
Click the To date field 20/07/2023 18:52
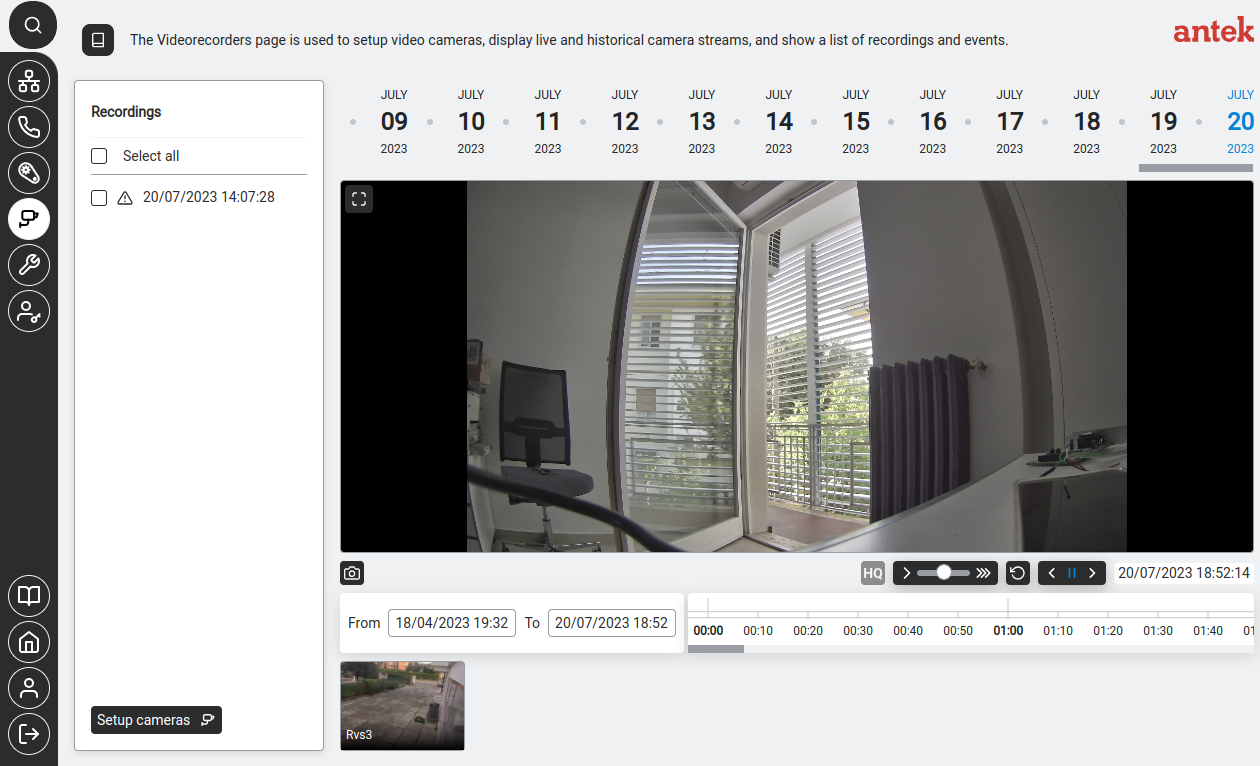(x=612, y=622)
